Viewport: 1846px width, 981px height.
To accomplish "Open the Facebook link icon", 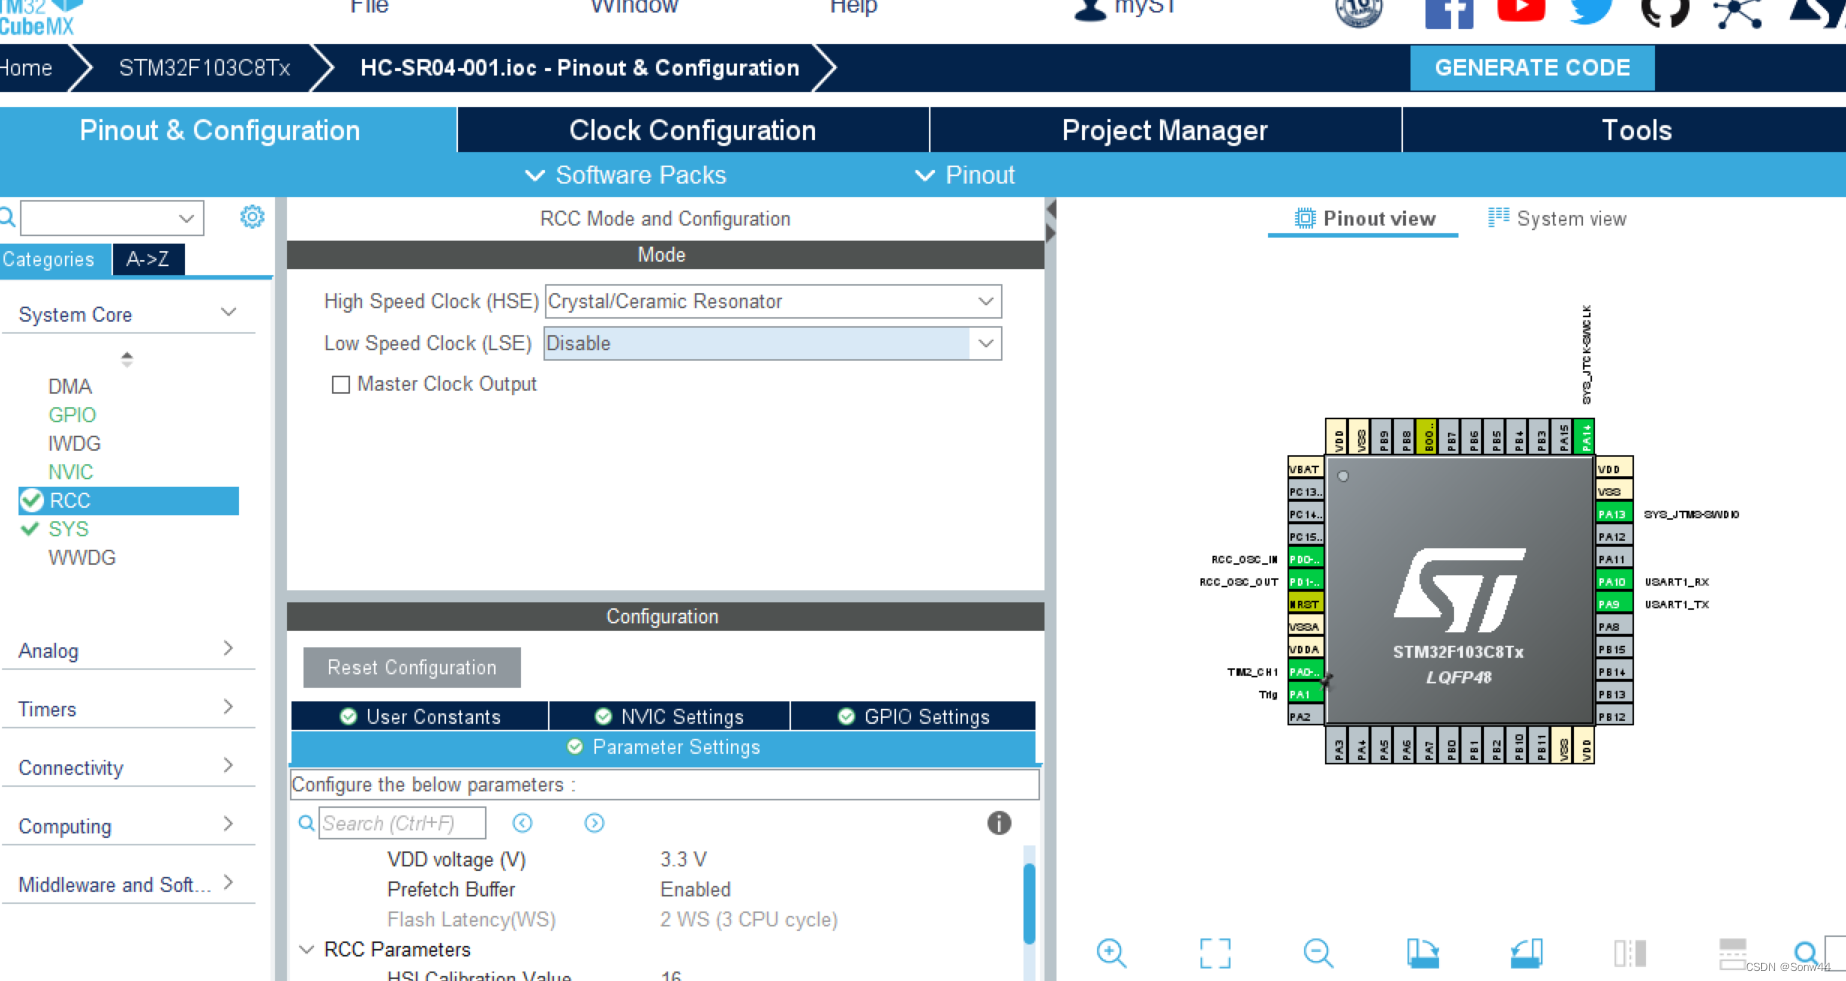I will pos(1448,13).
